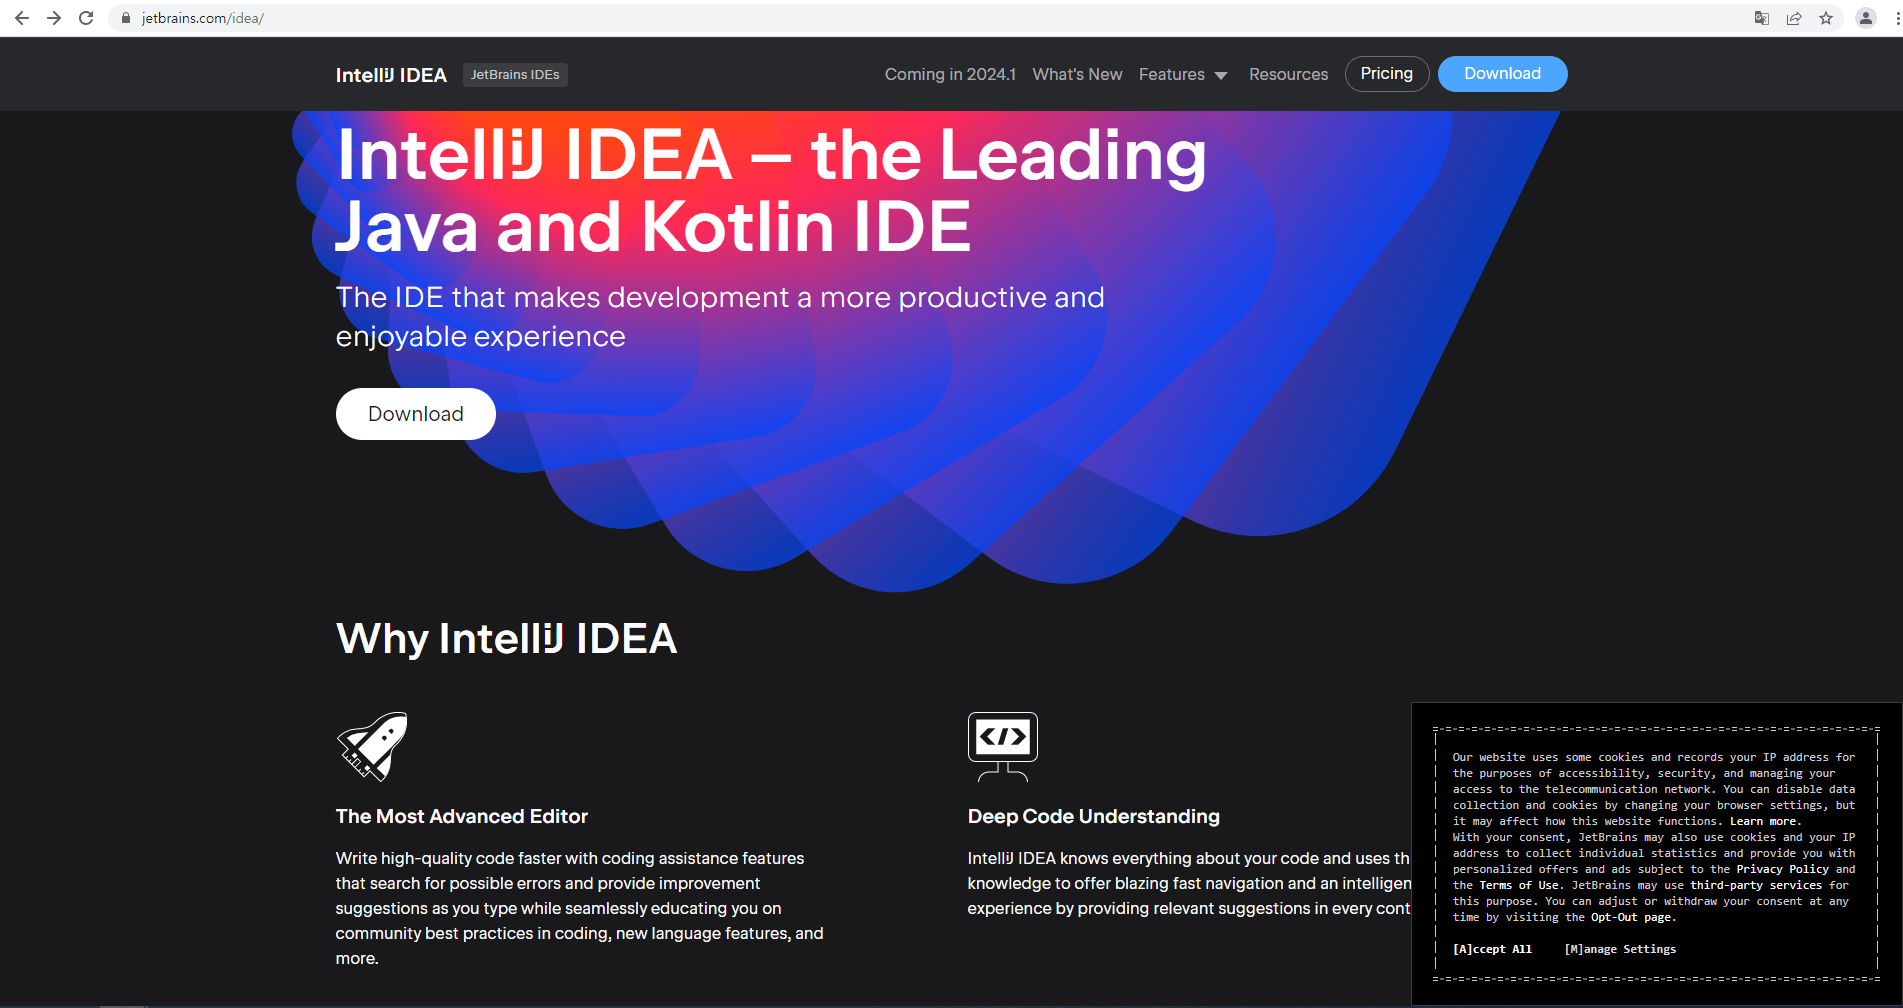Click Deep Code Understanding heading

click(x=1094, y=816)
